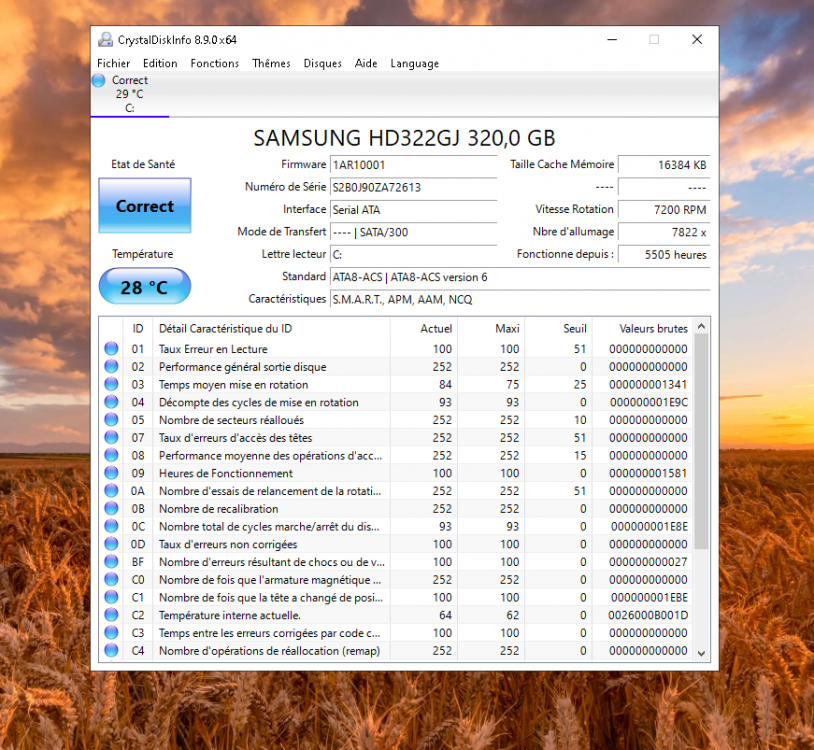Screen dimensions: 814x750
Task: Select the Nombre de secteurs réalloués text
Action: click(231, 420)
